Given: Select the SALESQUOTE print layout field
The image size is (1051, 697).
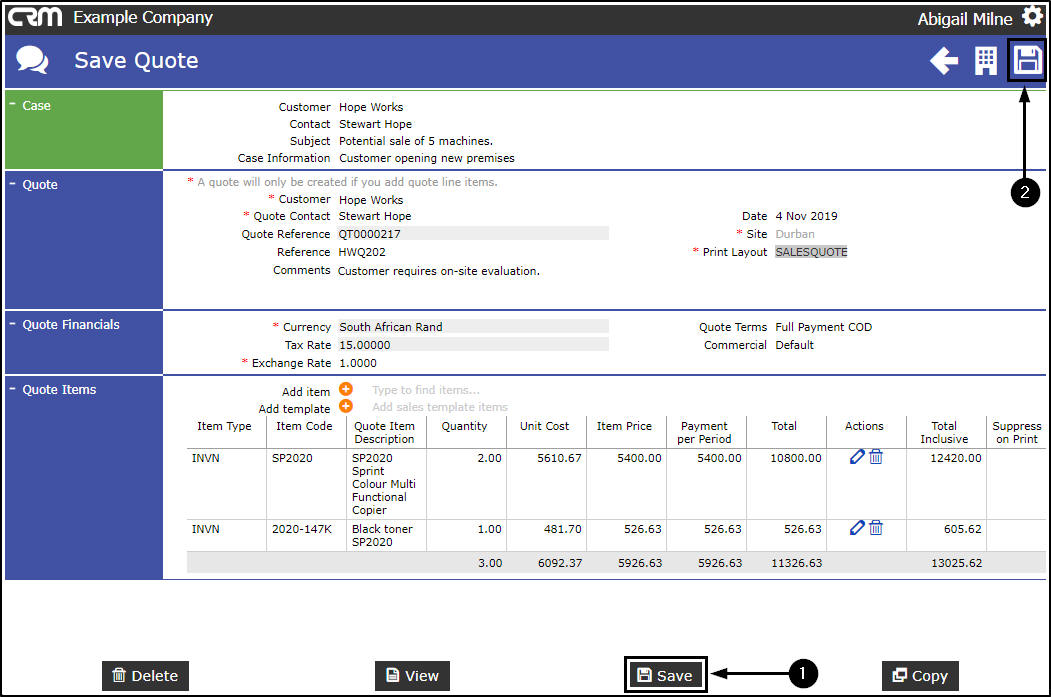Looking at the screenshot, I should [811, 252].
